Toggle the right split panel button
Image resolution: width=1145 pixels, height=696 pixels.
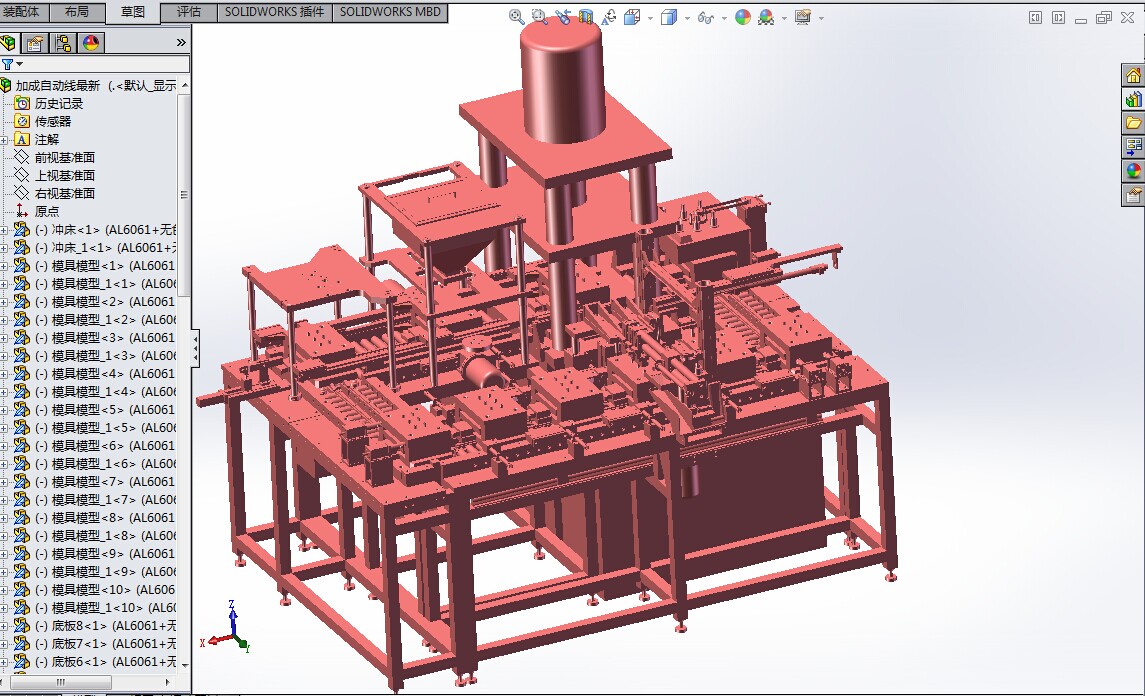(x=1058, y=17)
